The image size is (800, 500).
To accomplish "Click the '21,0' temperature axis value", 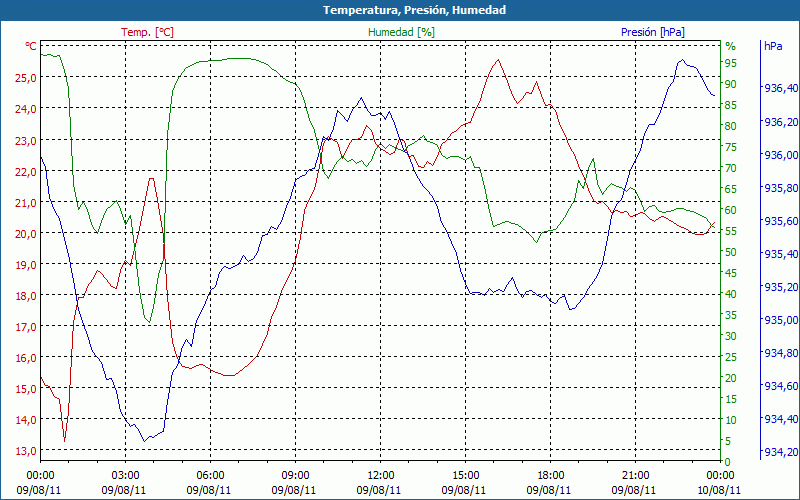I will coord(27,203).
